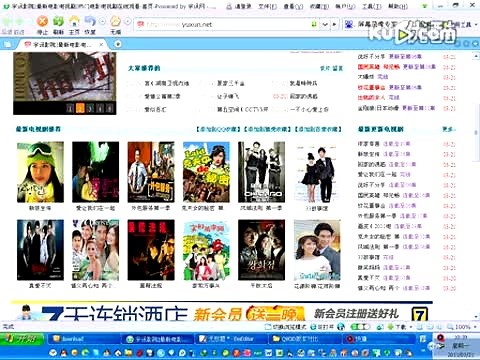Image resolution: width=480 pixels, height=360 pixels.
Task: Click the green refresh page button
Action: [58, 21]
